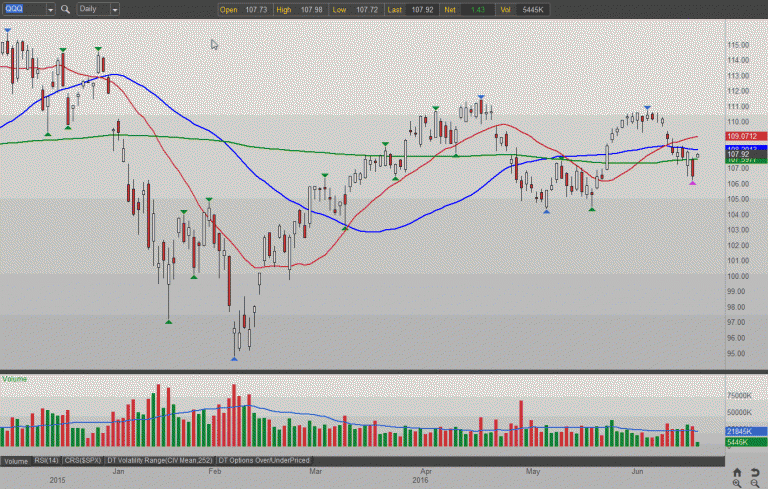Click the May date axis label
This screenshot has height=489, width=768.
pyautogui.click(x=533, y=471)
